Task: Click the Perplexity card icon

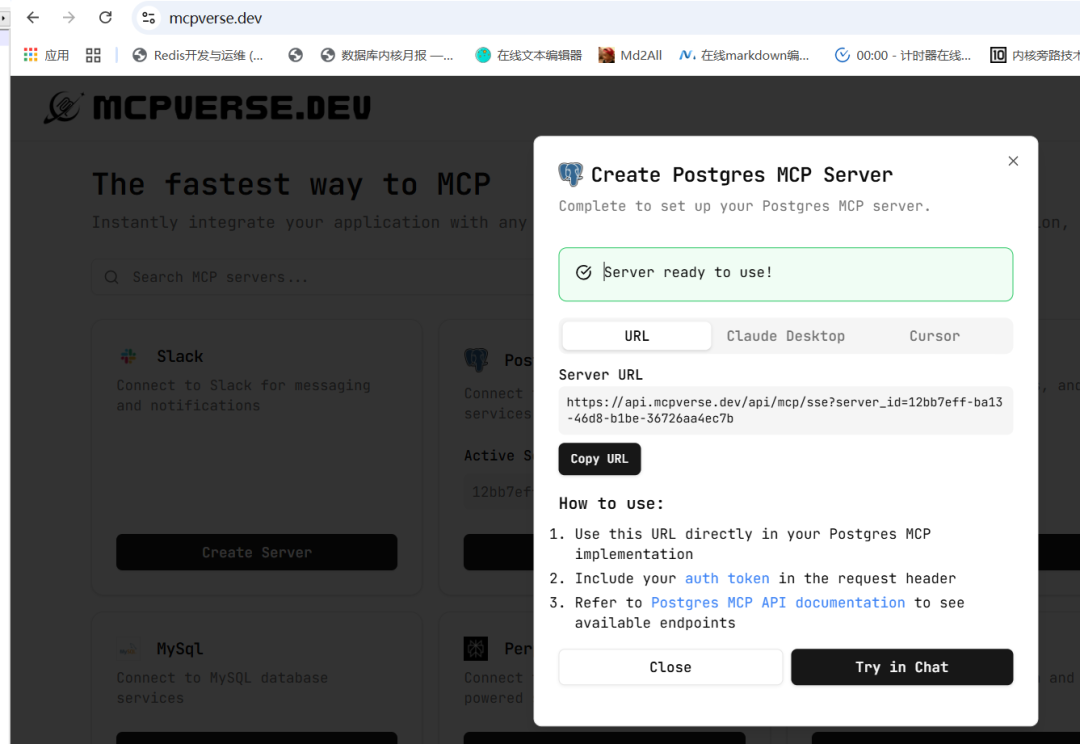Action: pyautogui.click(x=476, y=648)
